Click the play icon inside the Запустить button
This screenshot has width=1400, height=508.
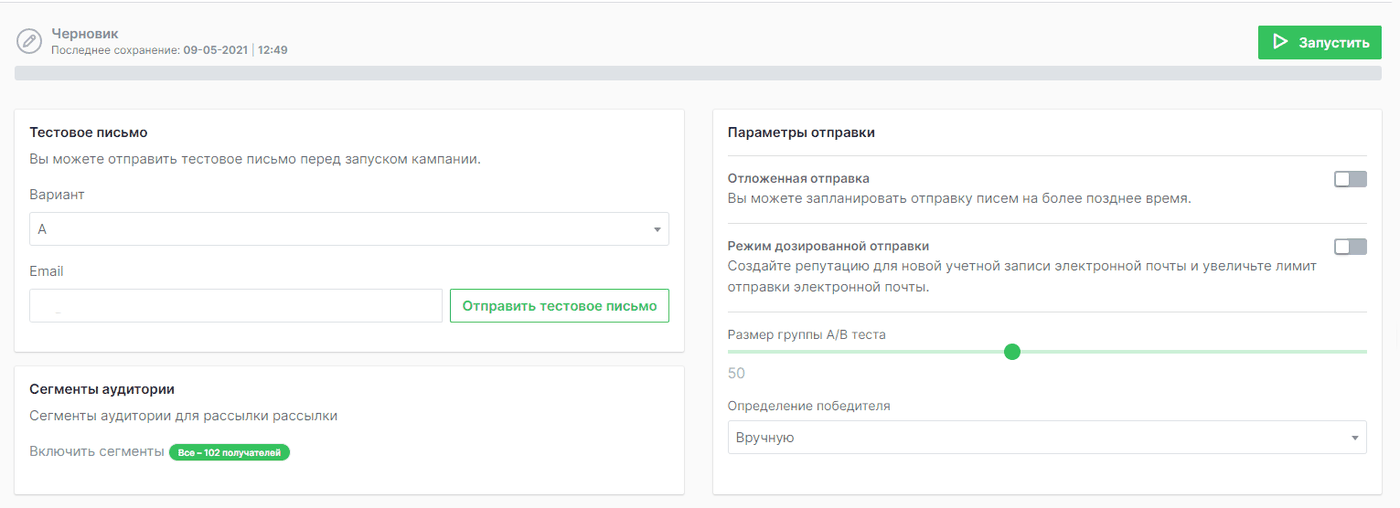(1279, 43)
